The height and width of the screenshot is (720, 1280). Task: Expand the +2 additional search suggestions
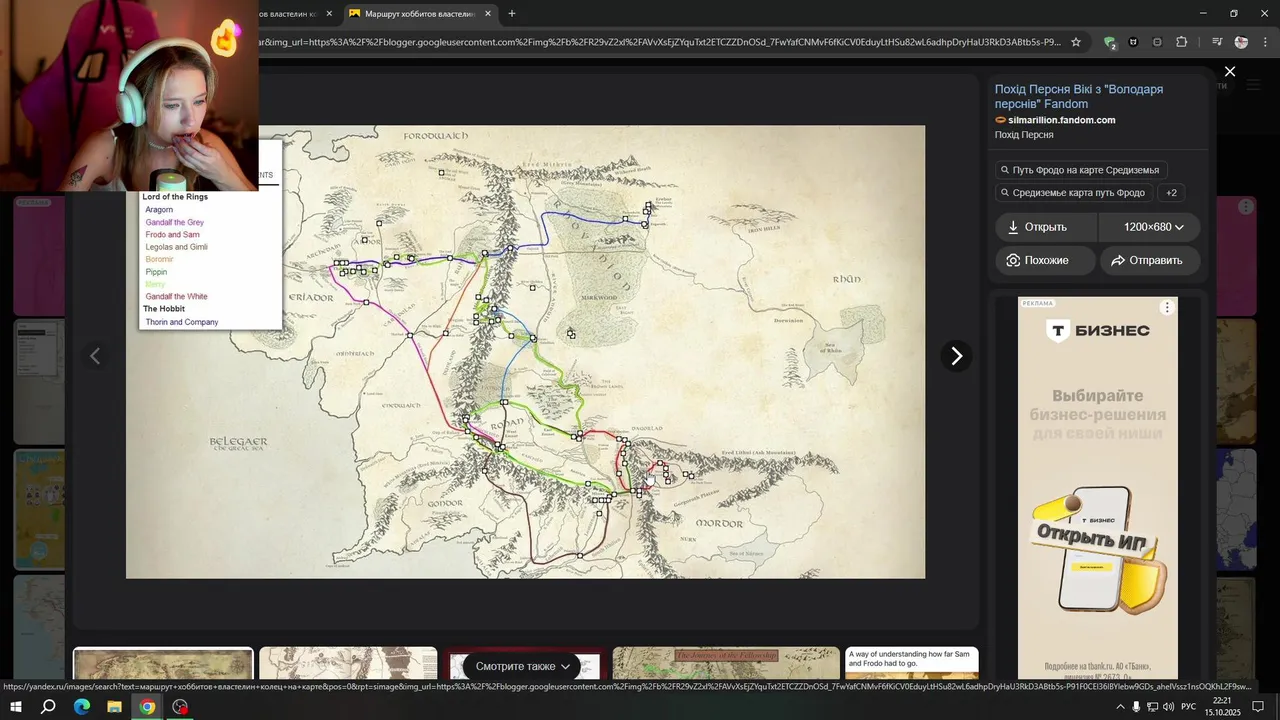click(1171, 193)
